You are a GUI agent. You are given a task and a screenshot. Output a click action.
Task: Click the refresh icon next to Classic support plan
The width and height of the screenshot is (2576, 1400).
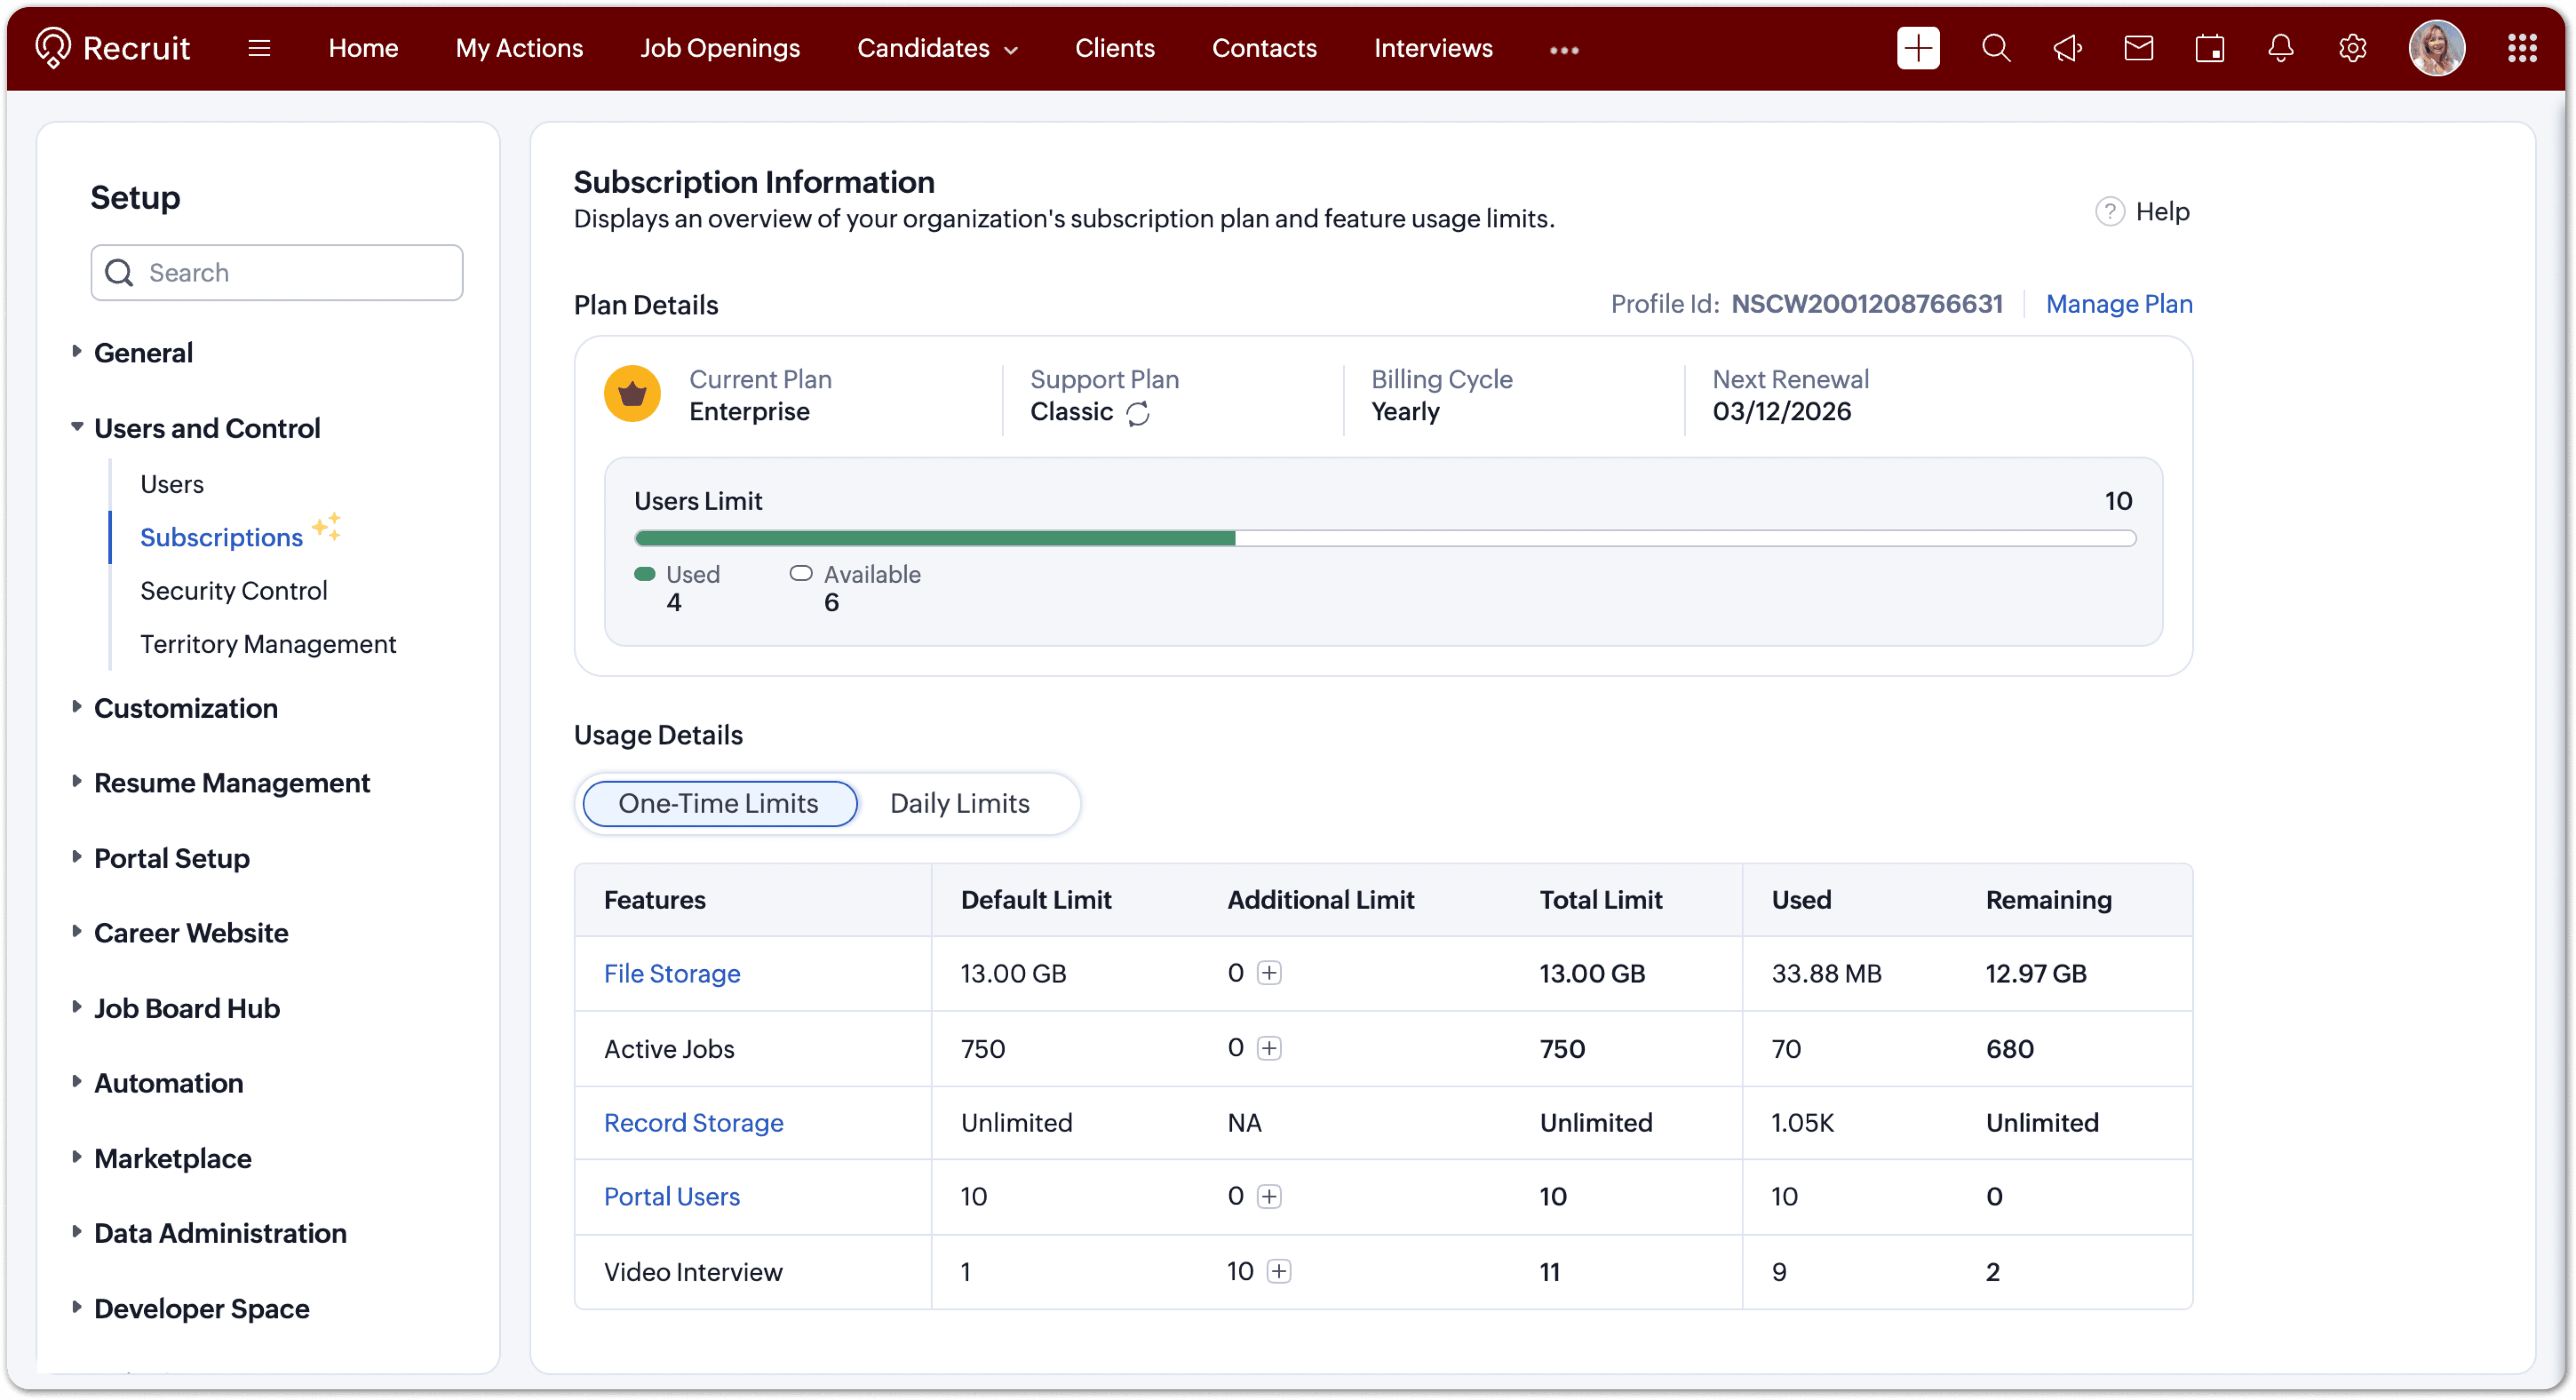pyautogui.click(x=1138, y=413)
